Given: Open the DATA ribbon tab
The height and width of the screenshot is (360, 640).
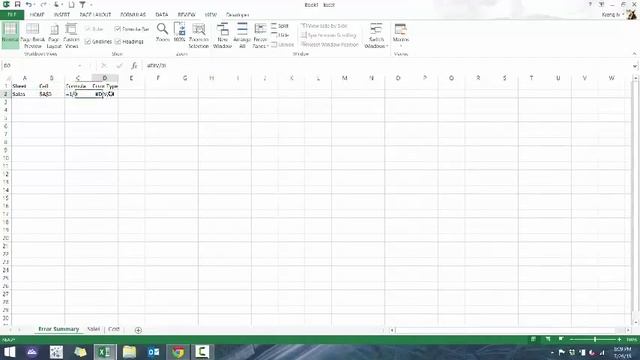Looking at the screenshot, I should pyautogui.click(x=162, y=15).
